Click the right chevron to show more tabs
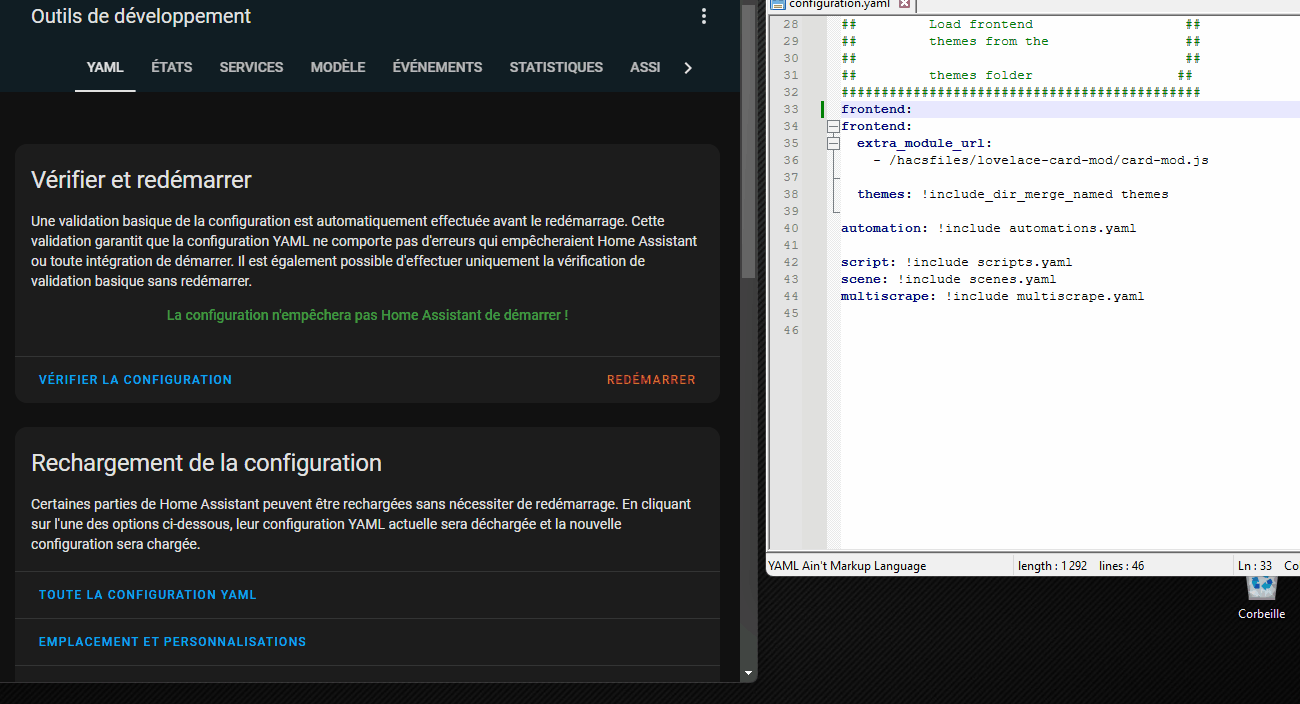The image size is (1300, 704). tap(687, 68)
